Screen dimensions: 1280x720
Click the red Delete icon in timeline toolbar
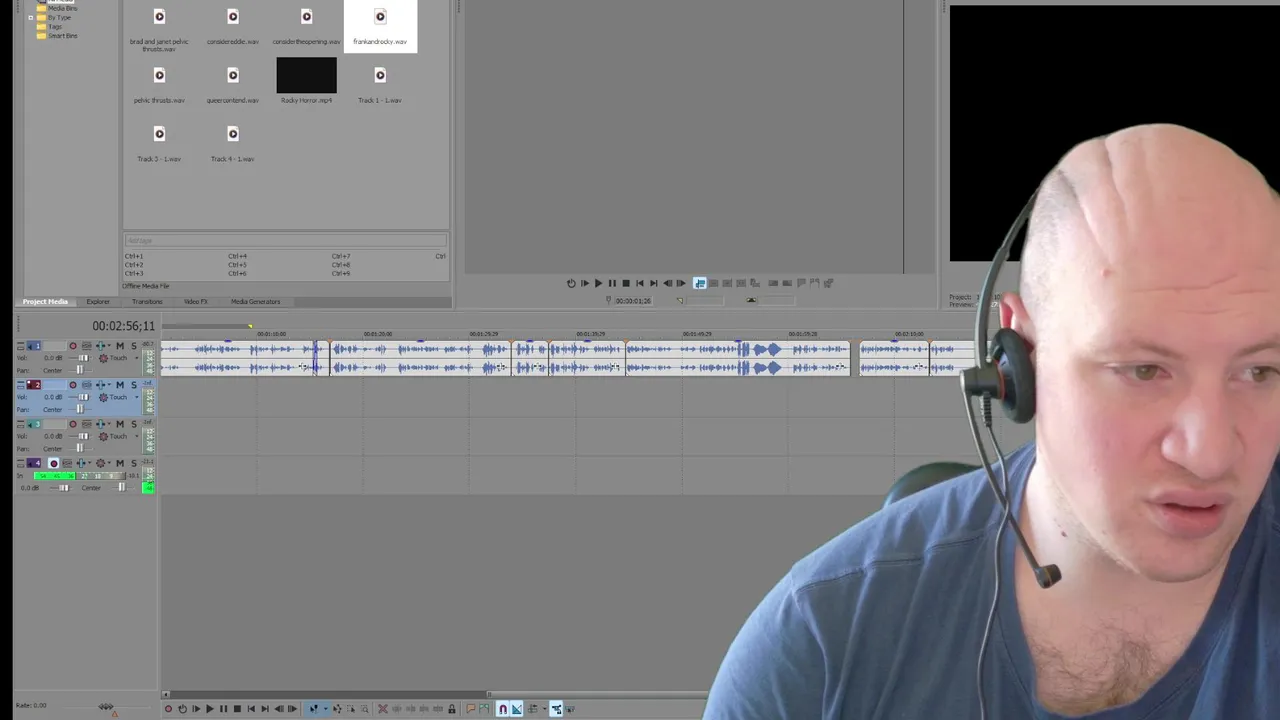click(x=383, y=709)
